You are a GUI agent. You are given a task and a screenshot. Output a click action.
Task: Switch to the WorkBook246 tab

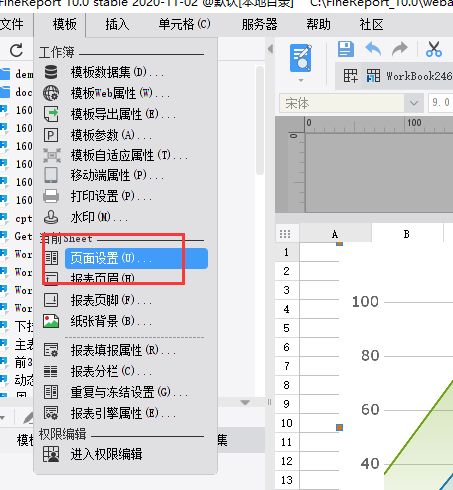point(409,76)
